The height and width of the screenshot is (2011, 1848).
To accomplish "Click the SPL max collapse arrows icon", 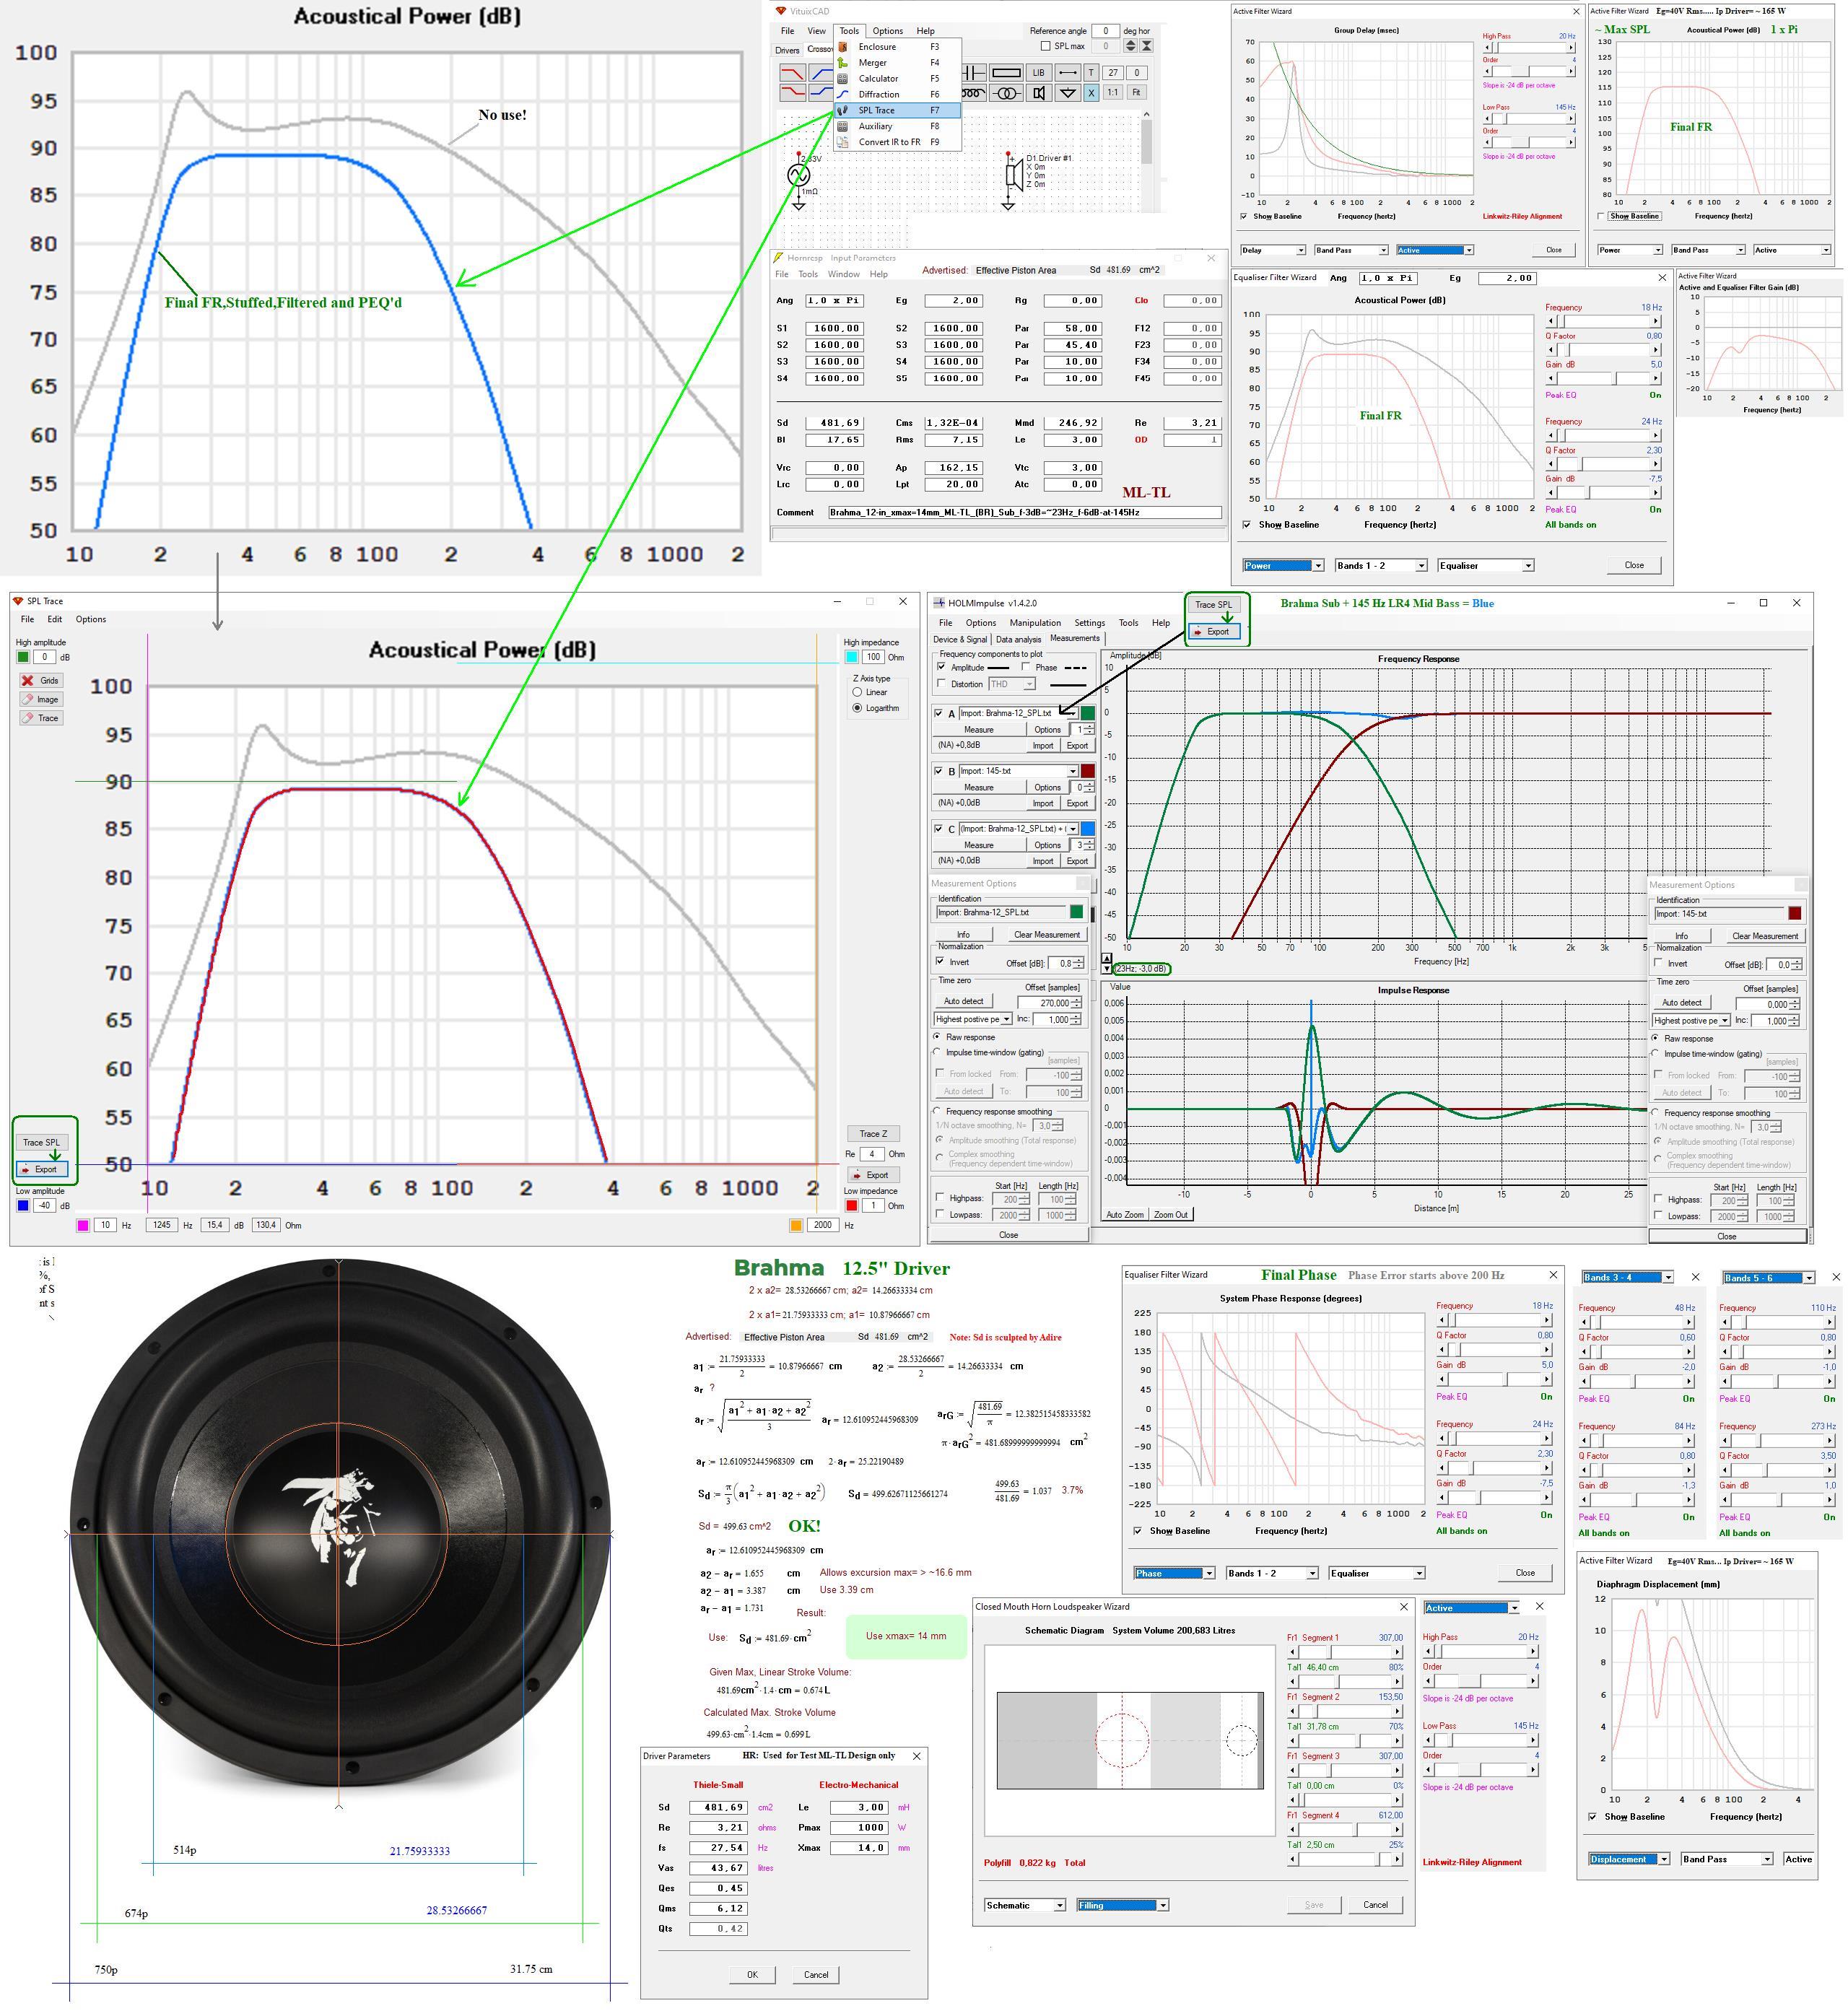I will pyautogui.click(x=1147, y=46).
